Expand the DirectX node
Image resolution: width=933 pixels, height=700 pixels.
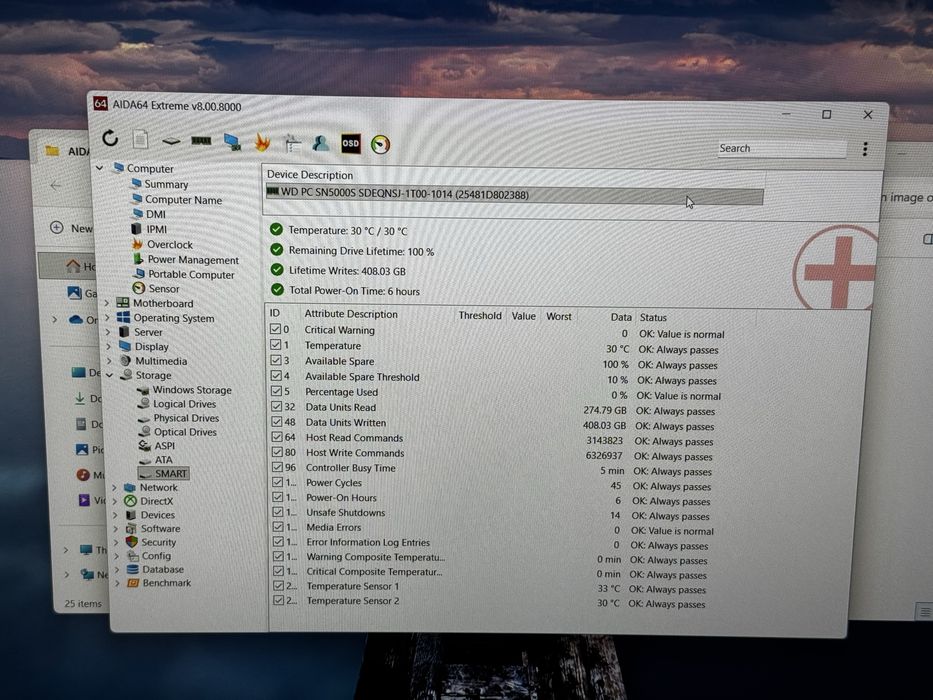(x=115, y=501)
